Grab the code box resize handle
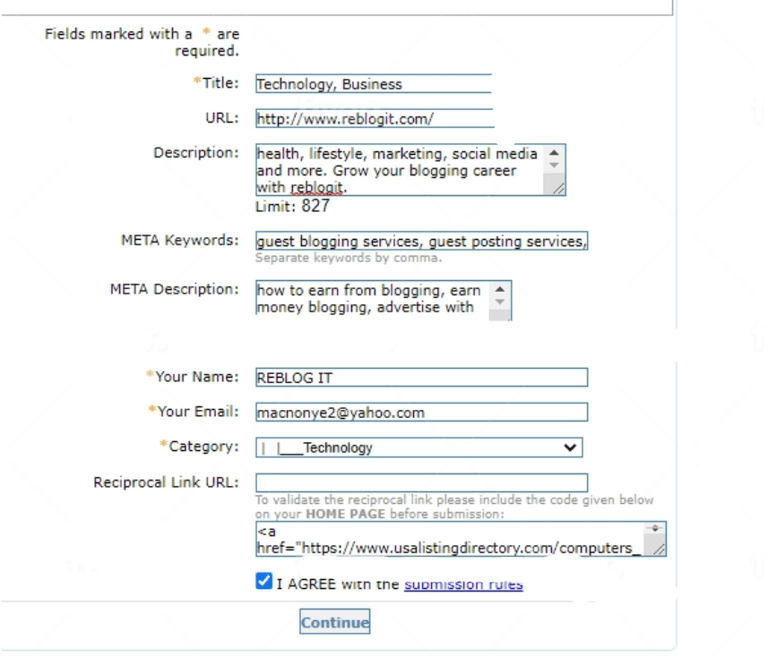The height and width of the screenshot is (656, 768). [658, 548]
